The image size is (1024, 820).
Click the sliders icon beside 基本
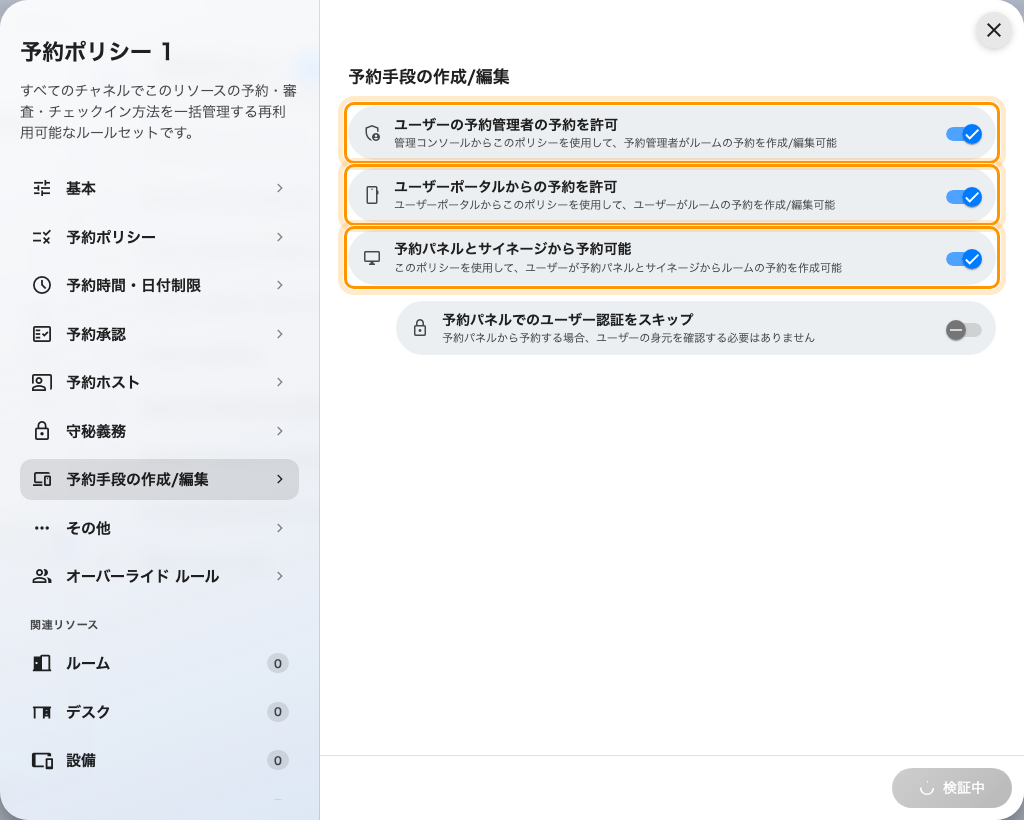point(42,188)
